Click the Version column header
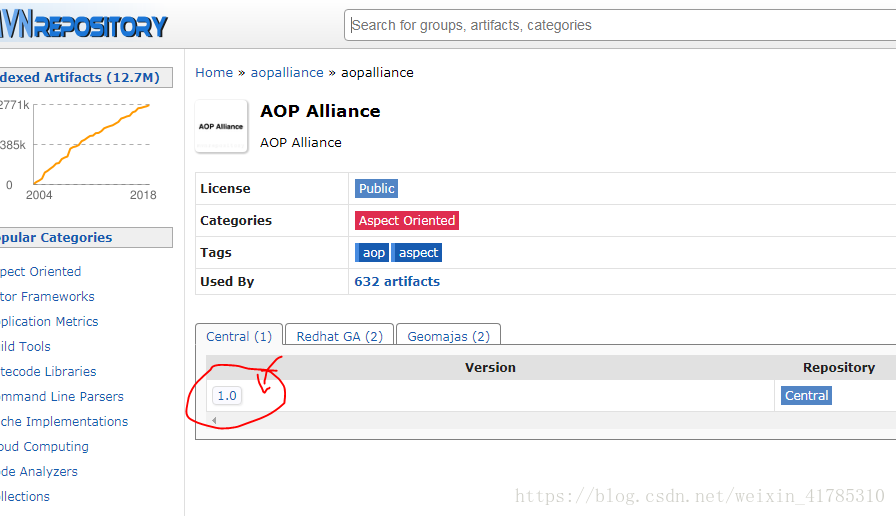The image size is (896, 516). [490, 367]
